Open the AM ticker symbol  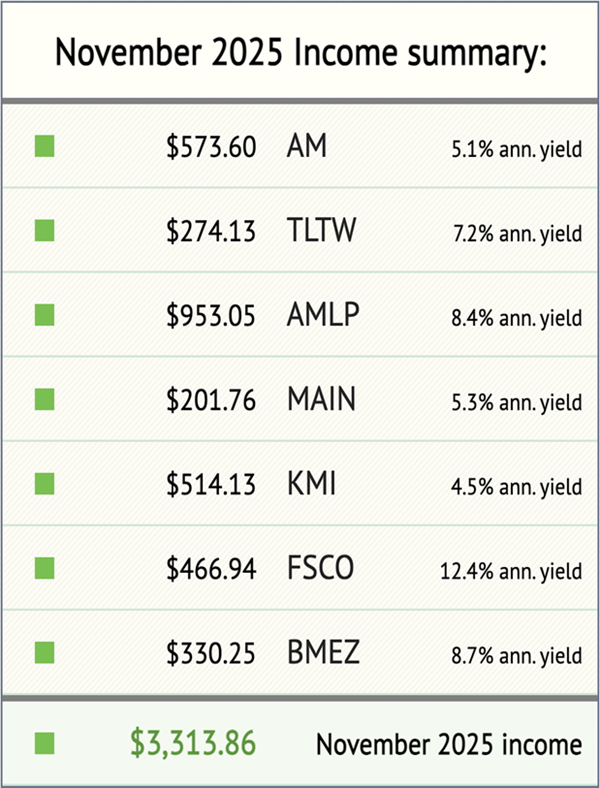pyautogui.click(x=306, y=147)
